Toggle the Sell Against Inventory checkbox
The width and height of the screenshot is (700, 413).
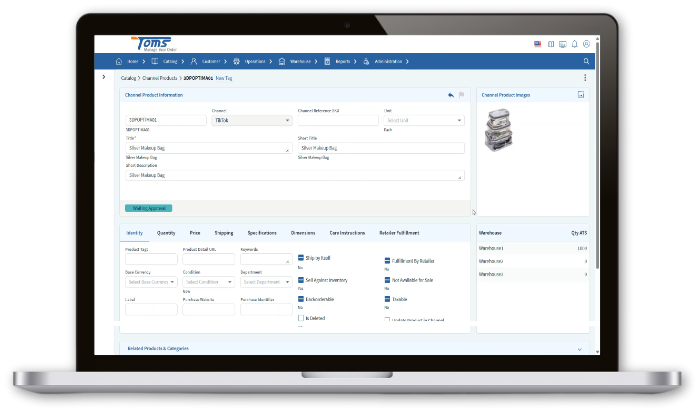pos(301,279)
